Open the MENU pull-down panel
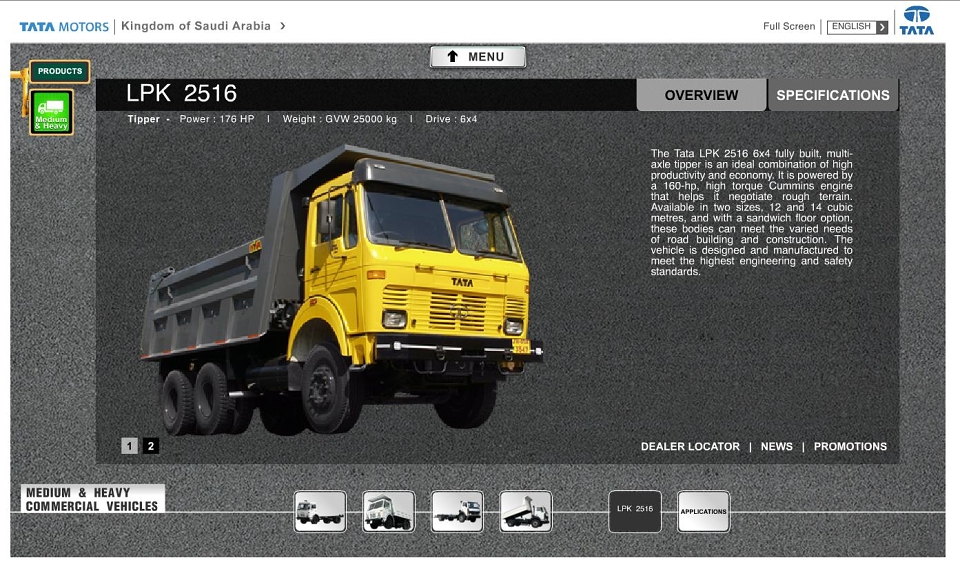 click(478, 56)
